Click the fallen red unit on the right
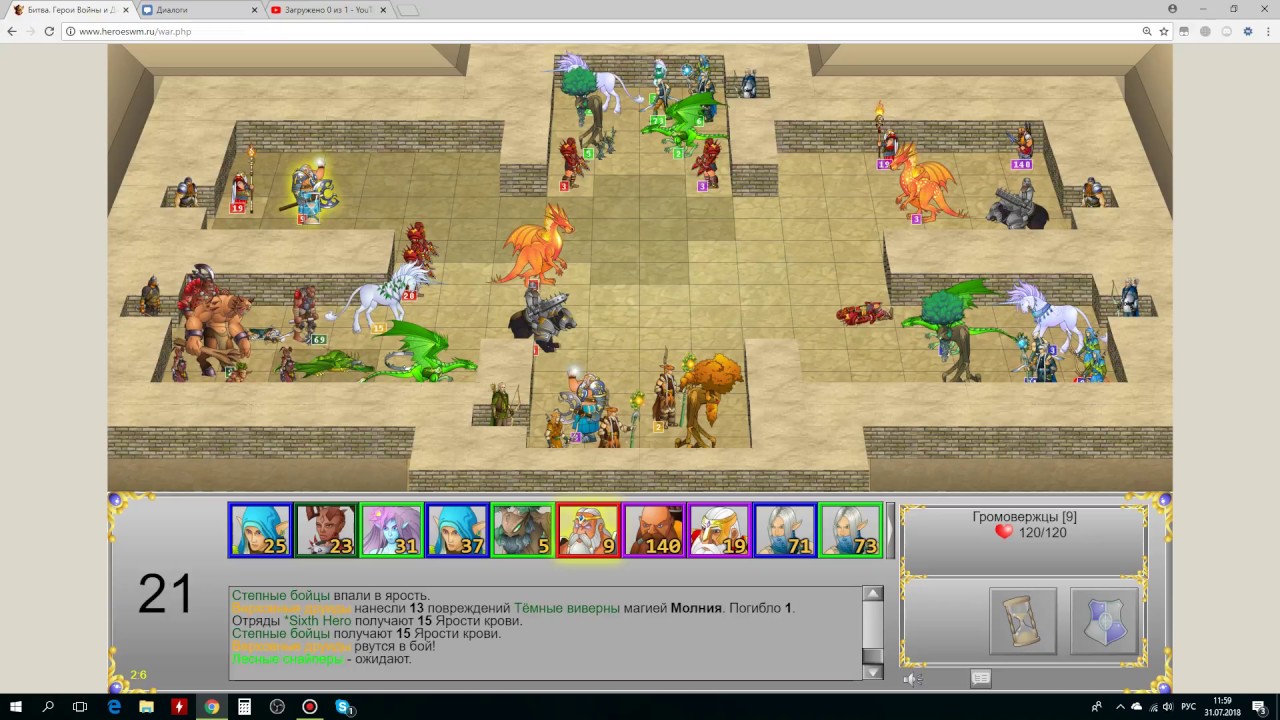The height and width of the screenshot is (720, 1280). pyautogui.click(x=864, y=313)
